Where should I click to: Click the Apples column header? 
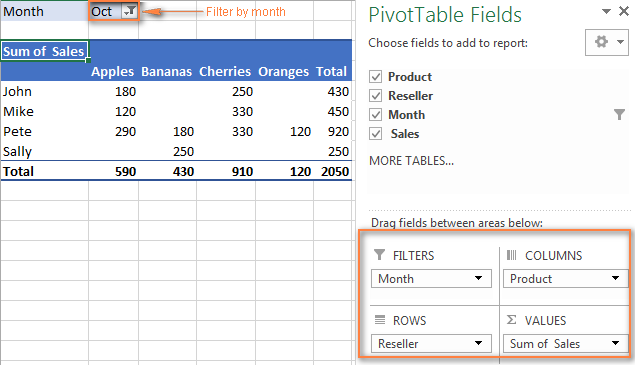click(x=113, y=71)
